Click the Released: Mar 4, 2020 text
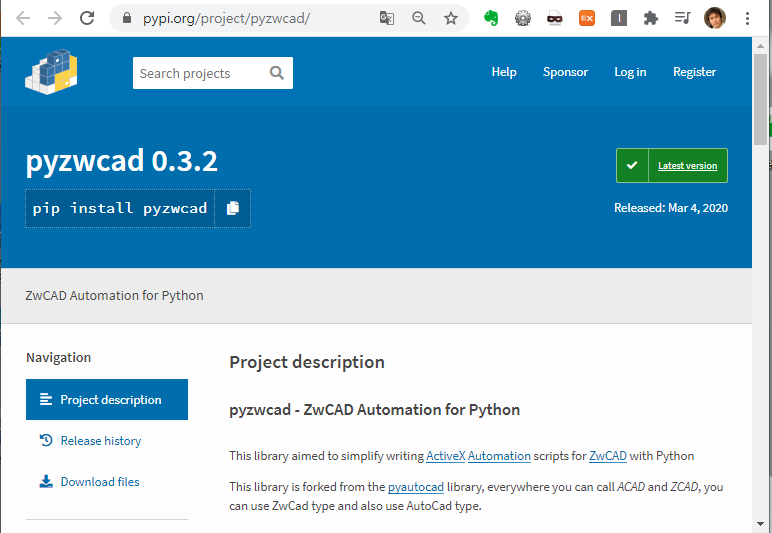 point(671,208)
